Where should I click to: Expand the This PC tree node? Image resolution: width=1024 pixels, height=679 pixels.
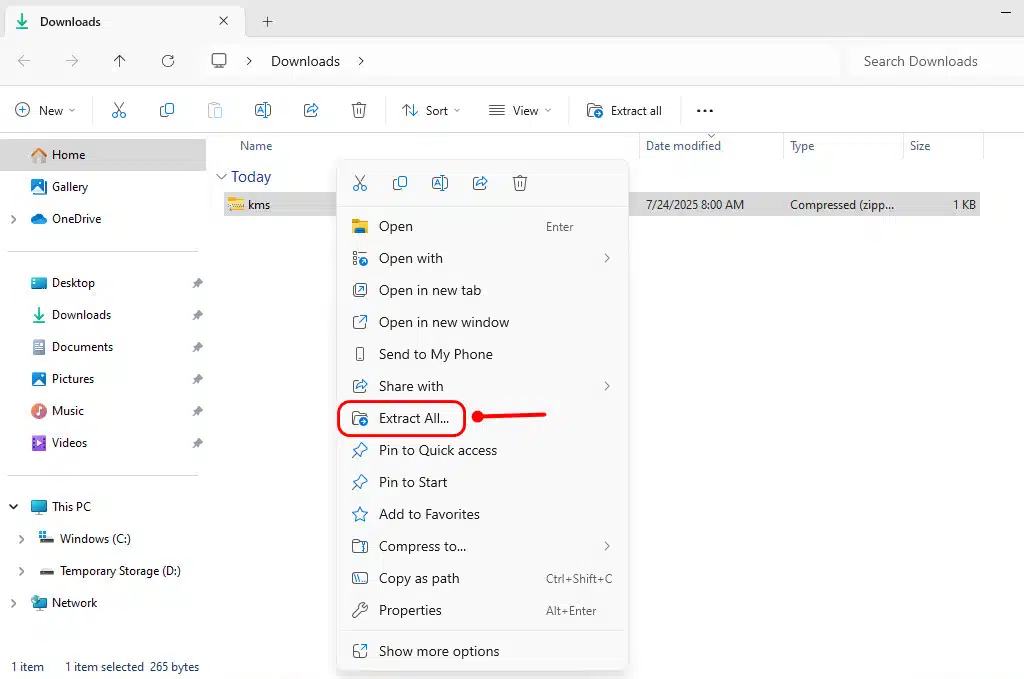point(14,507)
